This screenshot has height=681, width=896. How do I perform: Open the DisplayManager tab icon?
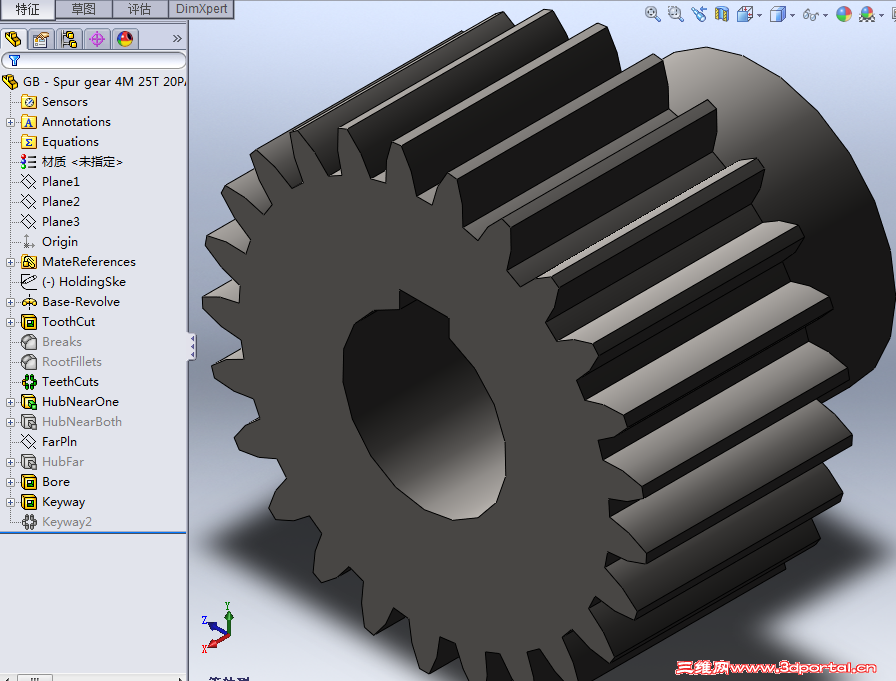point(125,39)
